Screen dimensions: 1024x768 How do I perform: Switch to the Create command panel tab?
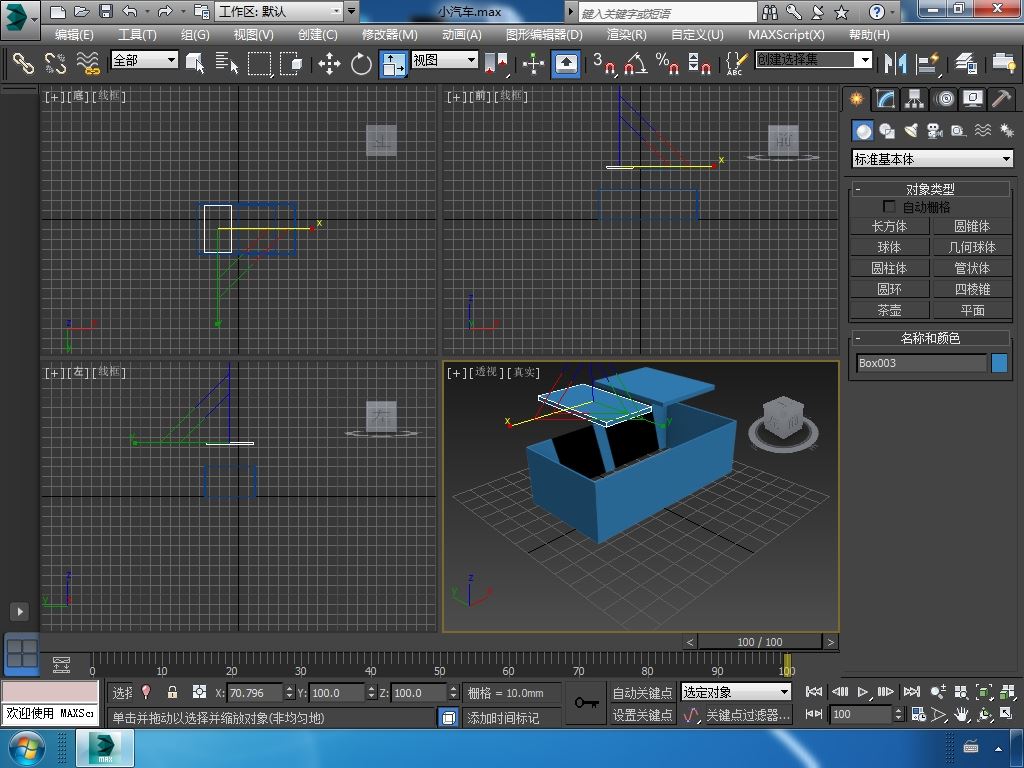click(x=856, y=99)
